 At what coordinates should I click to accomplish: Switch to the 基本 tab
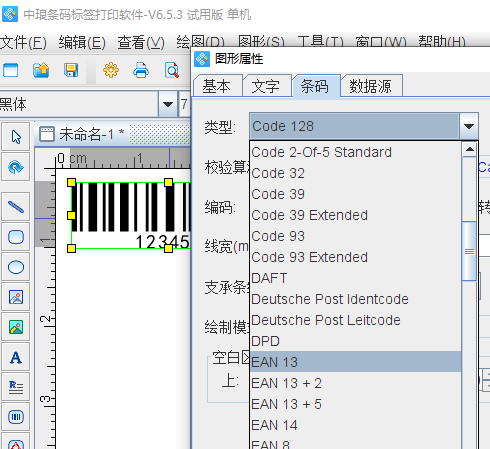pos(217,86)
